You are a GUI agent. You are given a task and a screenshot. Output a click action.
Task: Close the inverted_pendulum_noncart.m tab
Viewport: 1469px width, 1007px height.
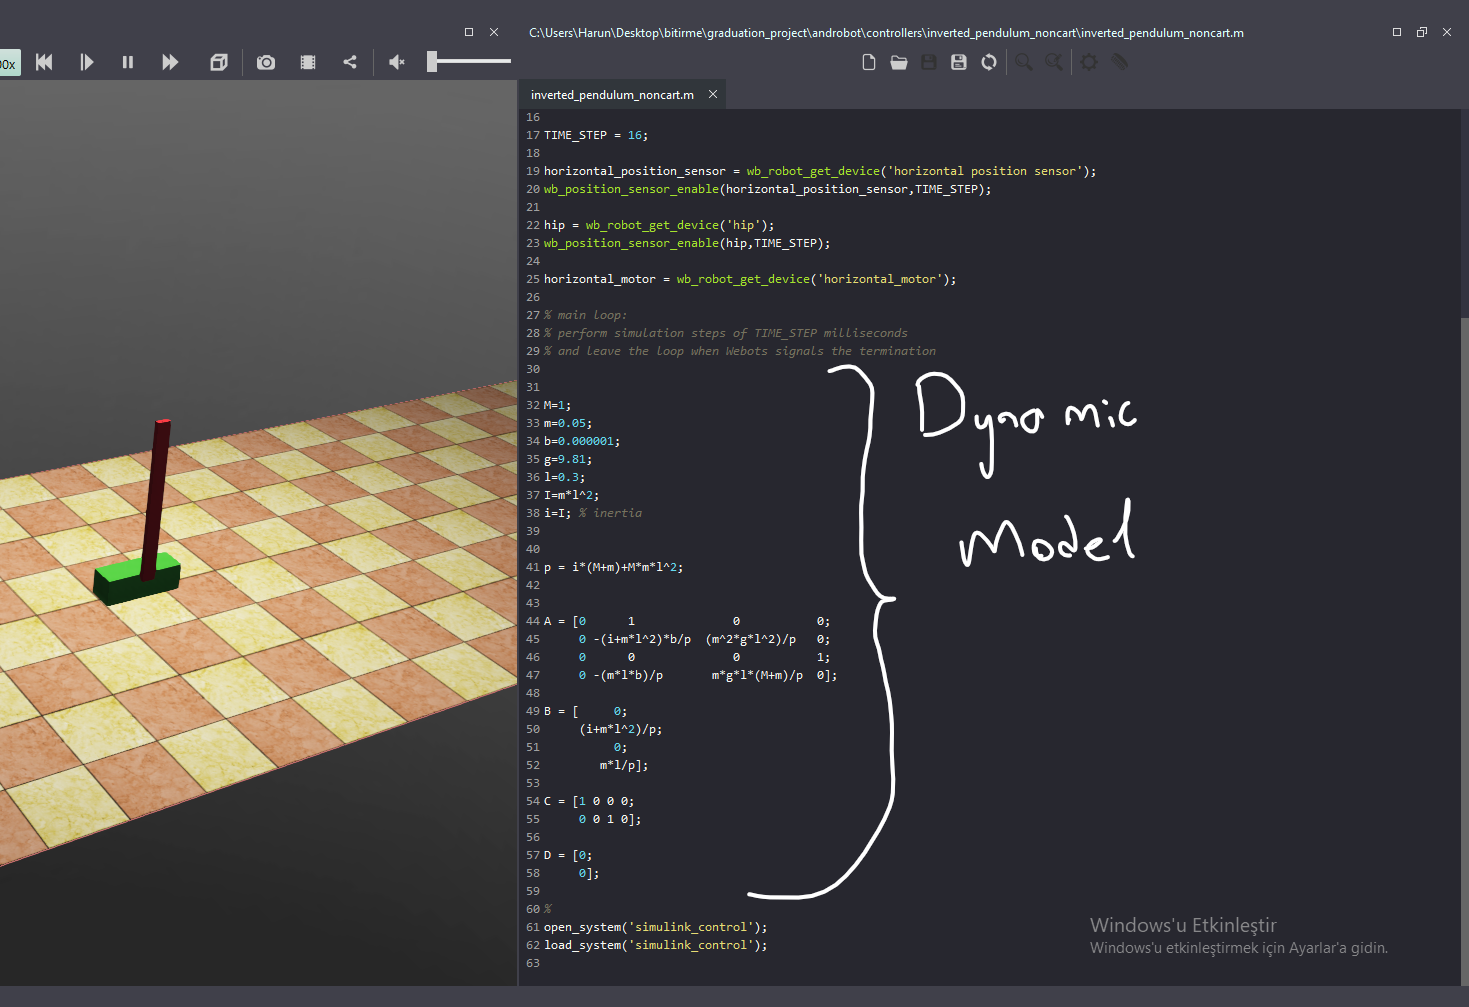click(x=713, y=94)
